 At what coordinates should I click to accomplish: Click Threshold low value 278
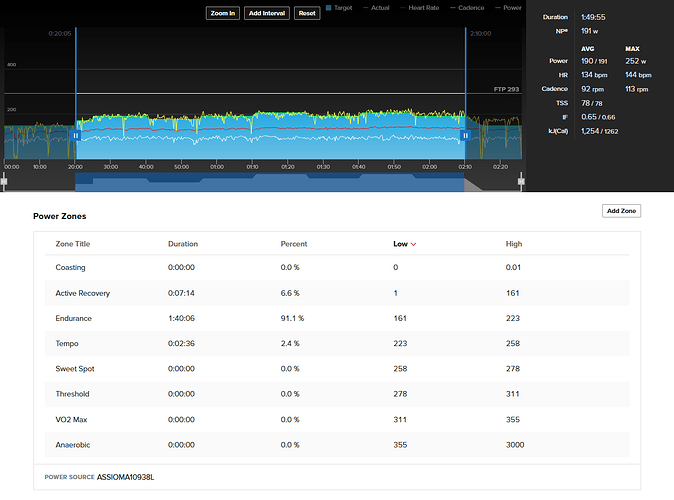tap(400, 394)
